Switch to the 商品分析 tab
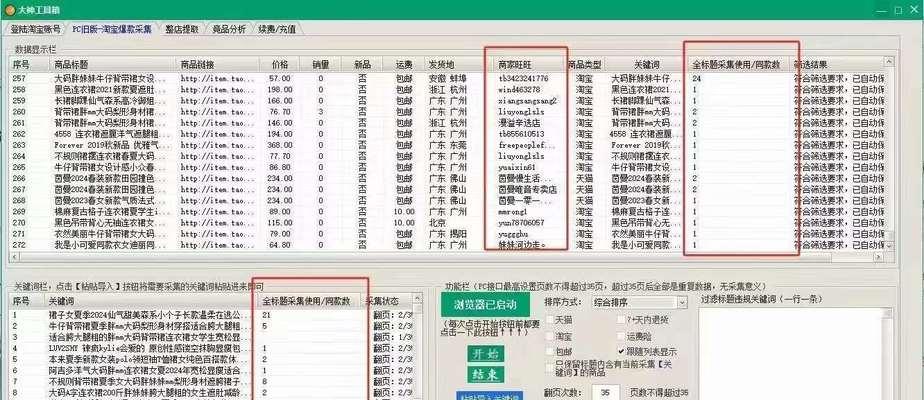This screenshot has width=924, height=400. click(229, 28)
